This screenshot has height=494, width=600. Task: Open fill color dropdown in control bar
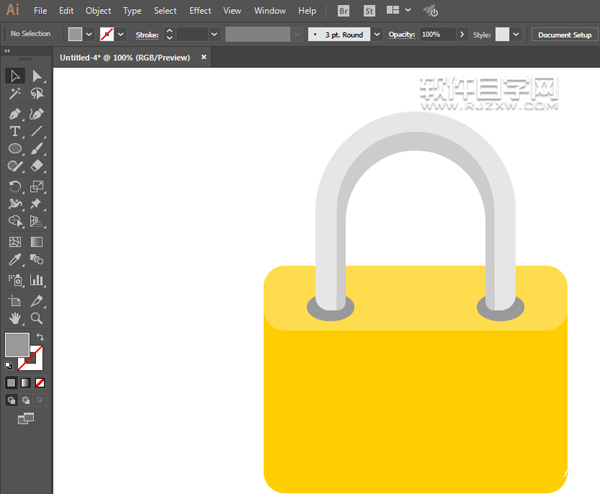click(89, 34)
